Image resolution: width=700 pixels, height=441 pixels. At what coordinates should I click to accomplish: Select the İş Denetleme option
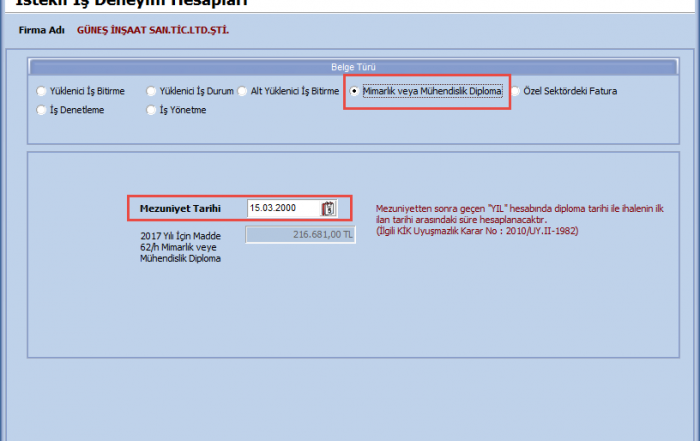coord(41,110)
